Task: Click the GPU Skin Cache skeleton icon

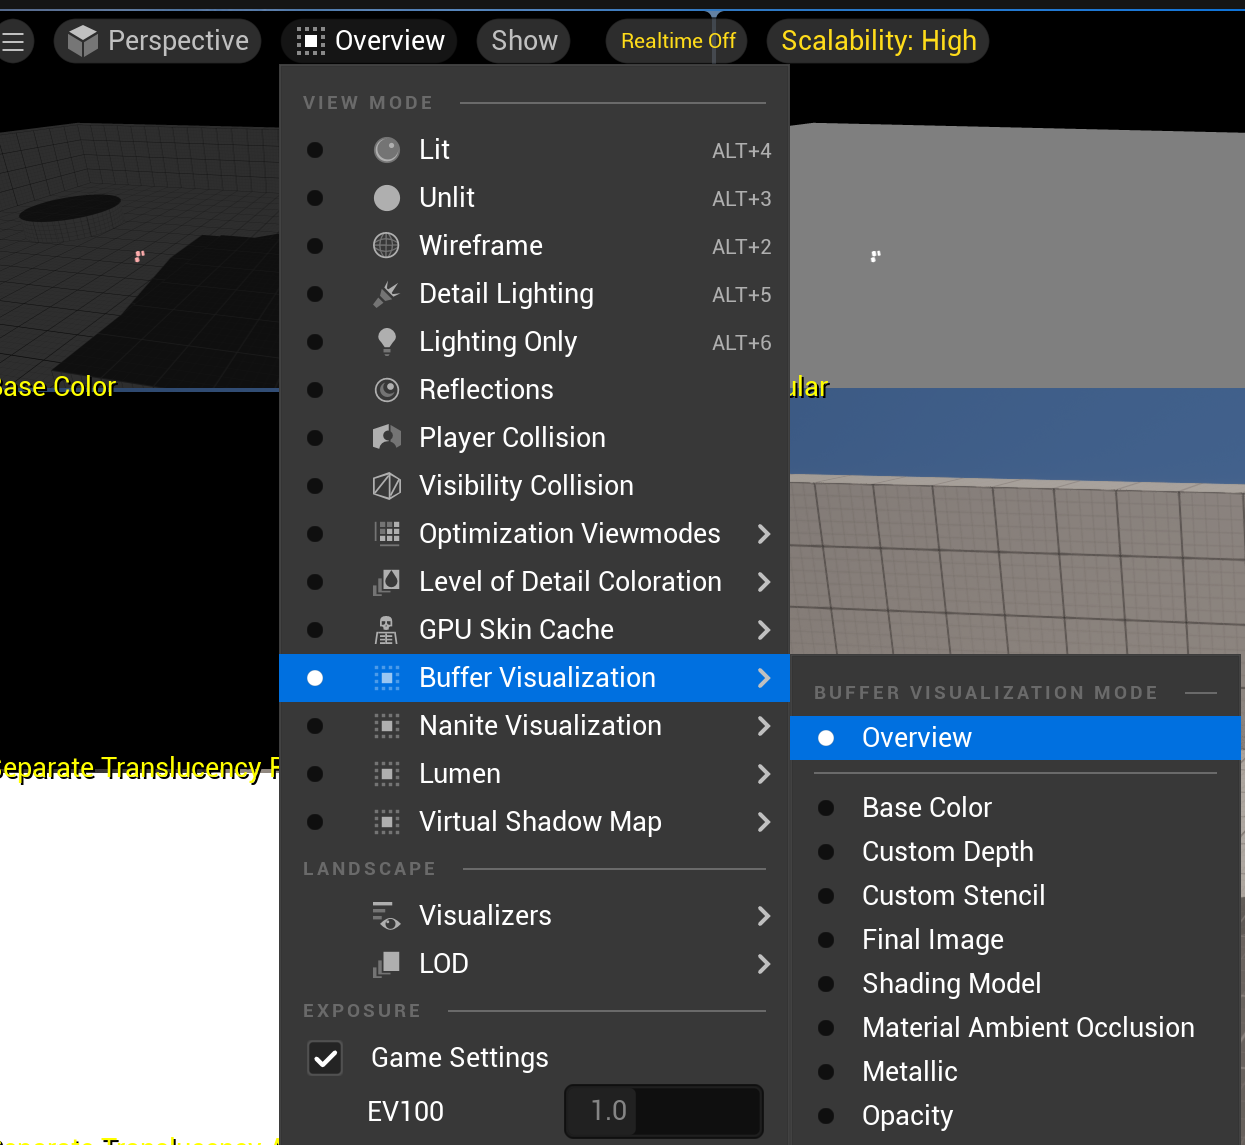Action: tap(387, 630)
